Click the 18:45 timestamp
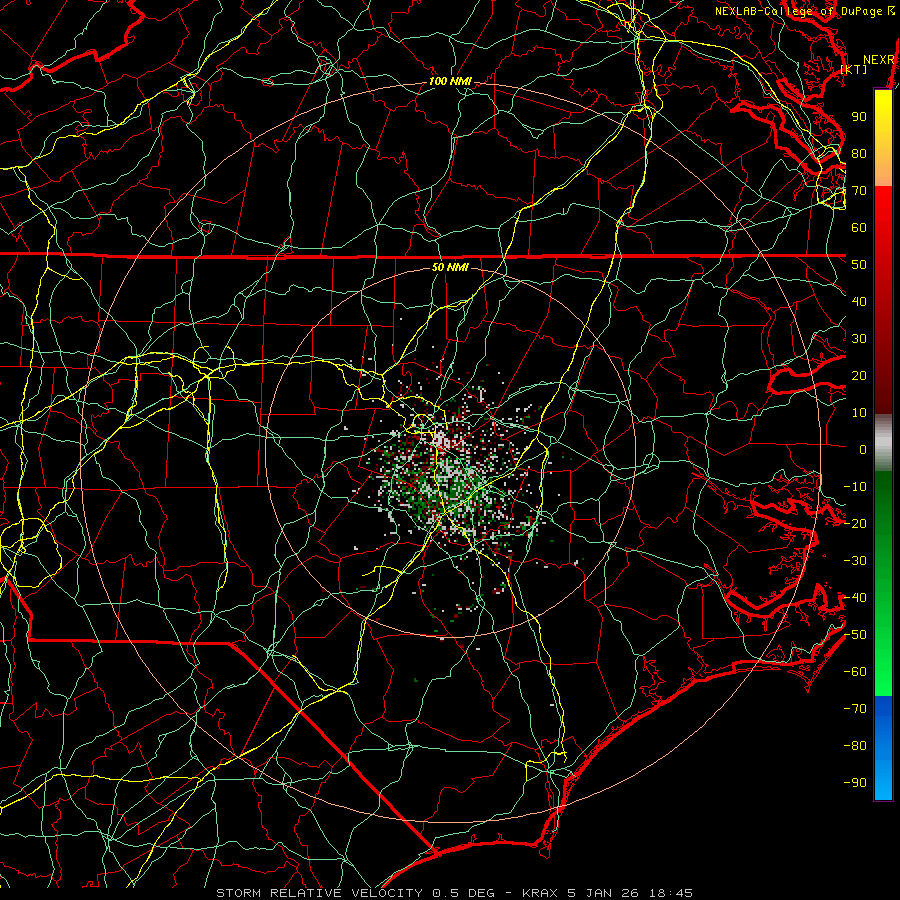This screenshot has width=900, height=900. click(x=670, y=893)
